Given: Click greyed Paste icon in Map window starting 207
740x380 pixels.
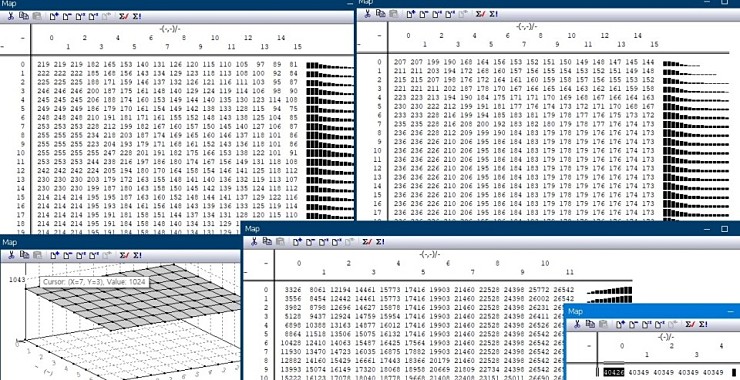Looking at the screenshot, I should (393, 14).
